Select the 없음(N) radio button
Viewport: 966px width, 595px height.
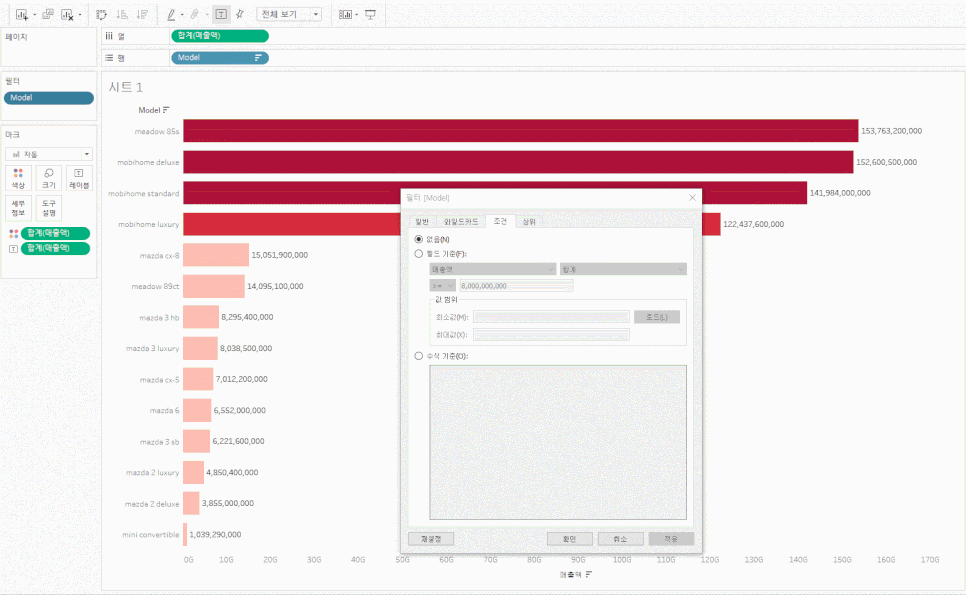pos(419,239)
